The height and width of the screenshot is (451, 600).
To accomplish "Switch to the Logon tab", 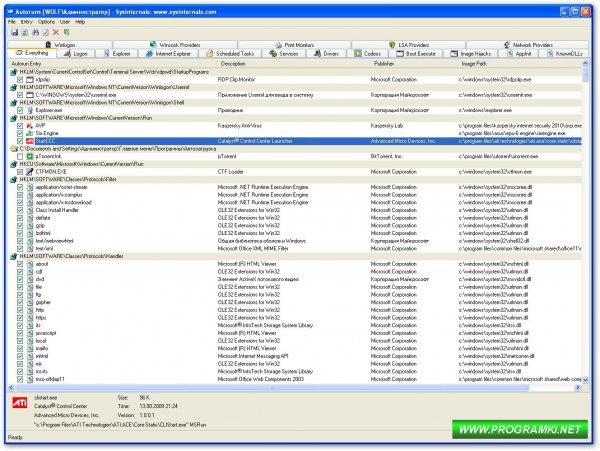I will pos(76,54).
